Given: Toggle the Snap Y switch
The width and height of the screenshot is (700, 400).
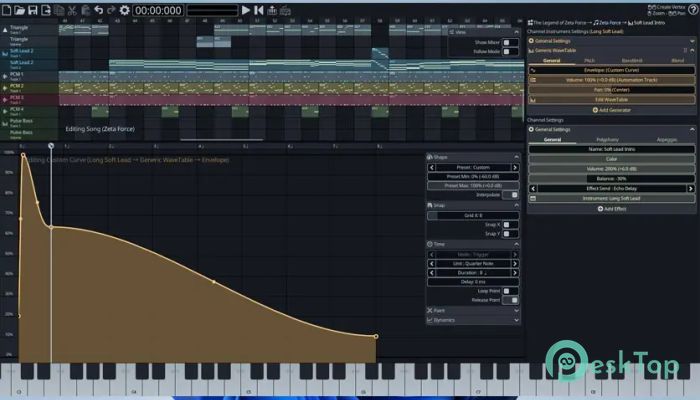Looking at the screenshot, I should pos(510,233).
